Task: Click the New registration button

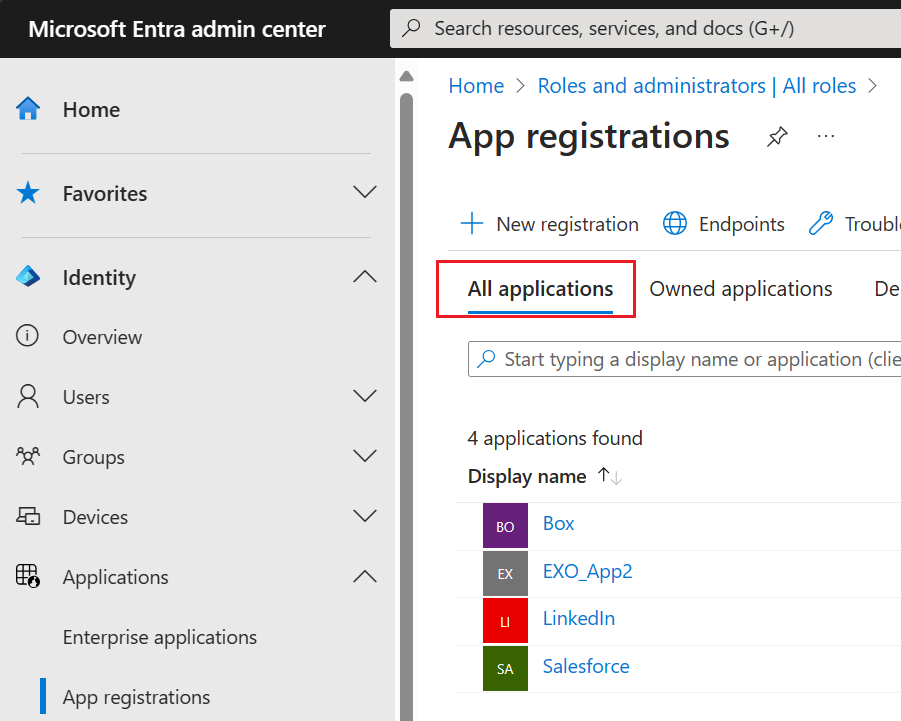Action: tap(549, 224)
